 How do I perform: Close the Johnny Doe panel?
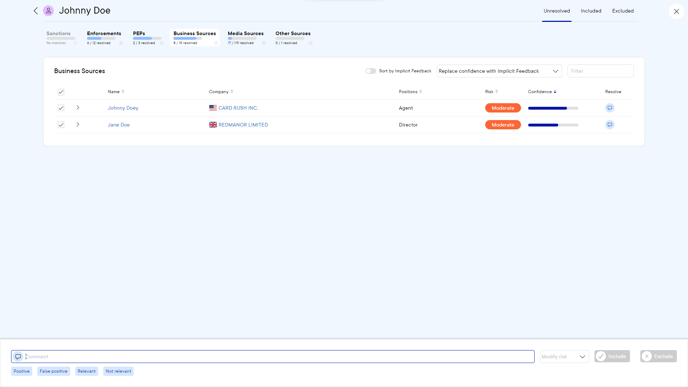pos(676,11)
